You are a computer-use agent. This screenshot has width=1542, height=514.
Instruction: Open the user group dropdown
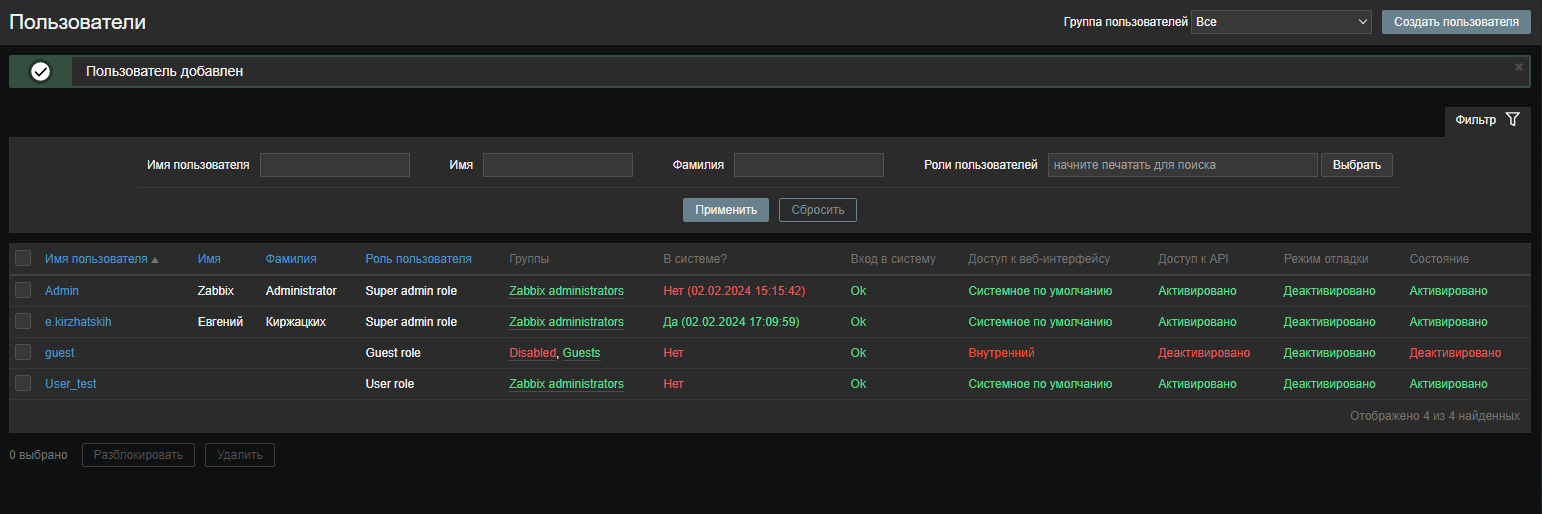1281,22
